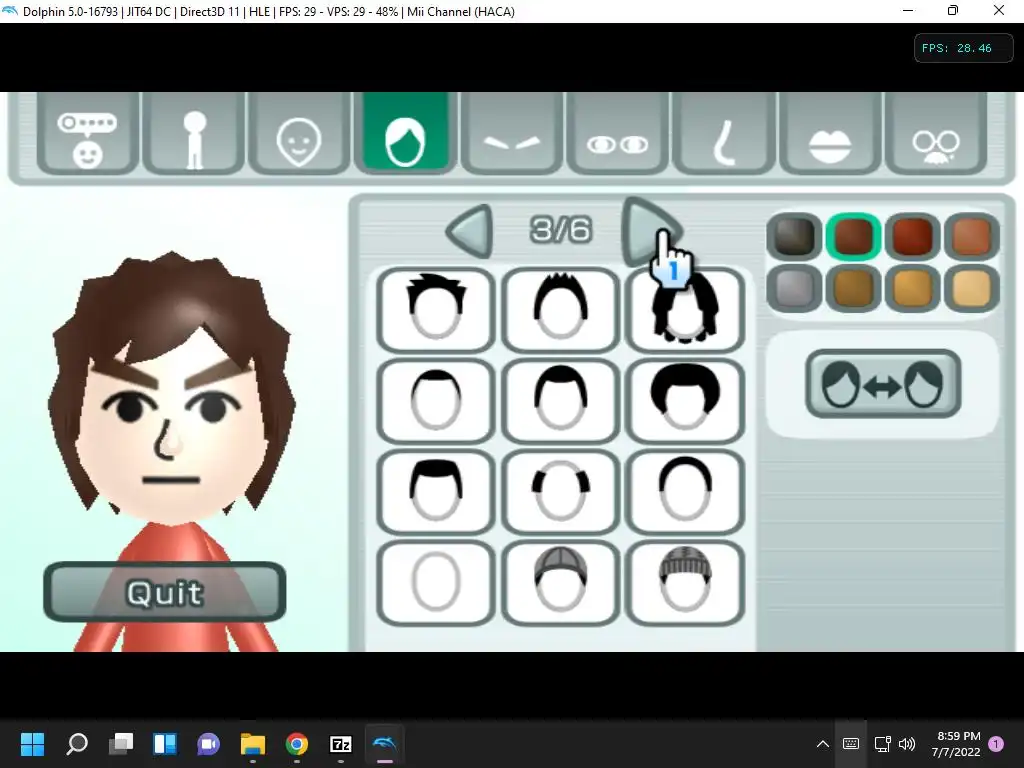Select the medium brown hair color in the bottom color row
The height and width of the screenshot is (768, 1024).
854,288
